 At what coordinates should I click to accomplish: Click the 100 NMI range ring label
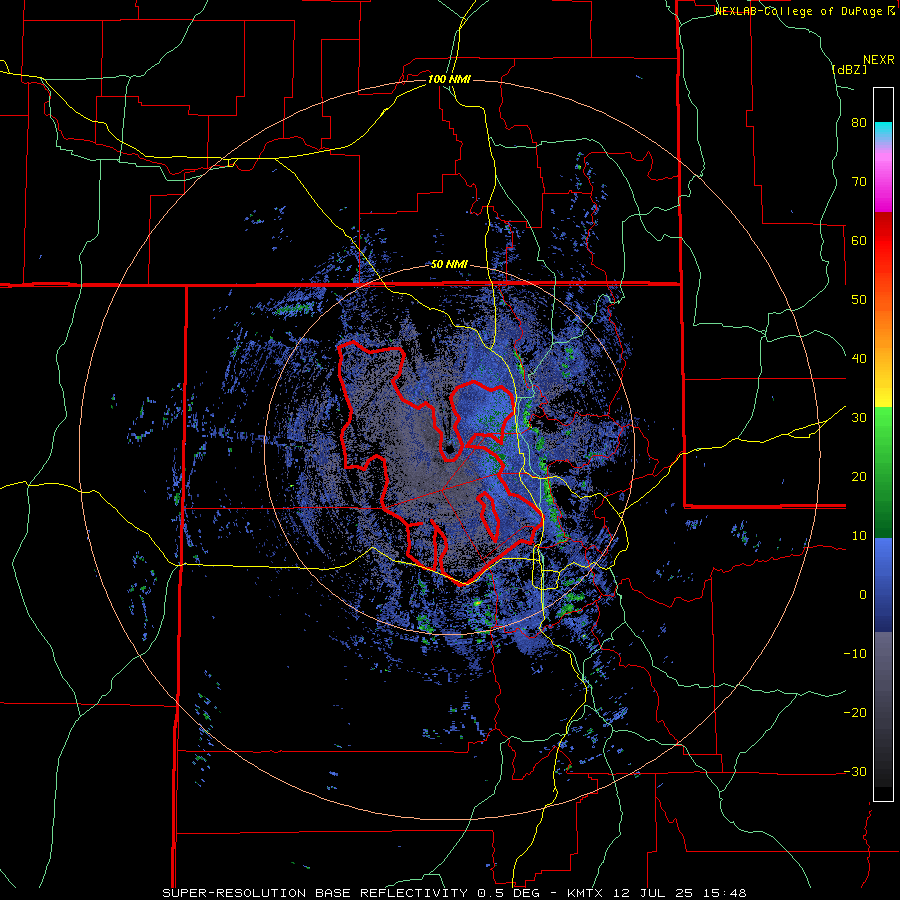(x=449, y=79)
